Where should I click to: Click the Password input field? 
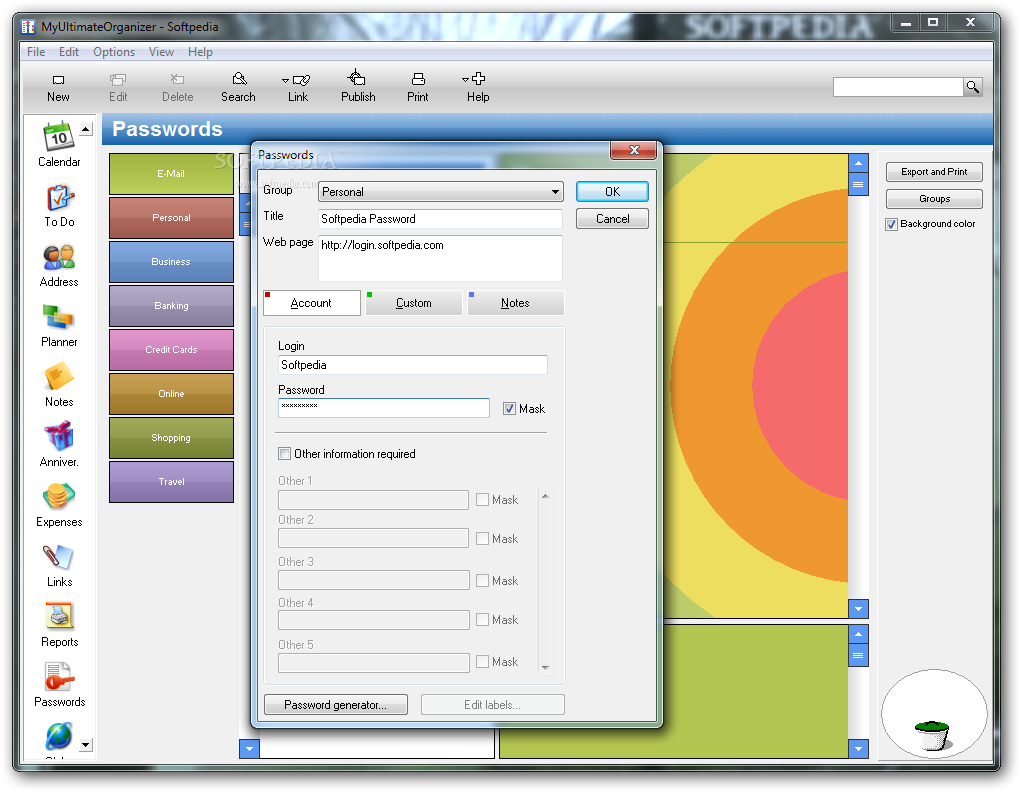(x=384, y=408)
